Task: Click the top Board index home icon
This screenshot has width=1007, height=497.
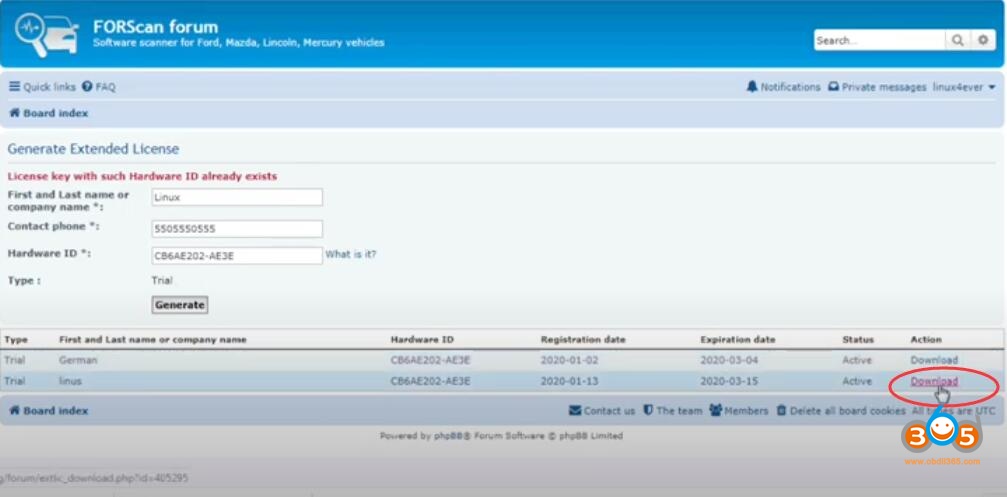Action: (14, 113)
